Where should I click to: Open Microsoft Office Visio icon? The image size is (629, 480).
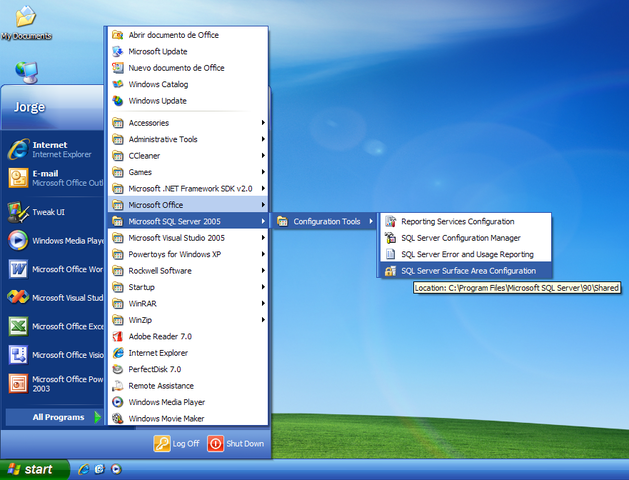coord(18,355)
